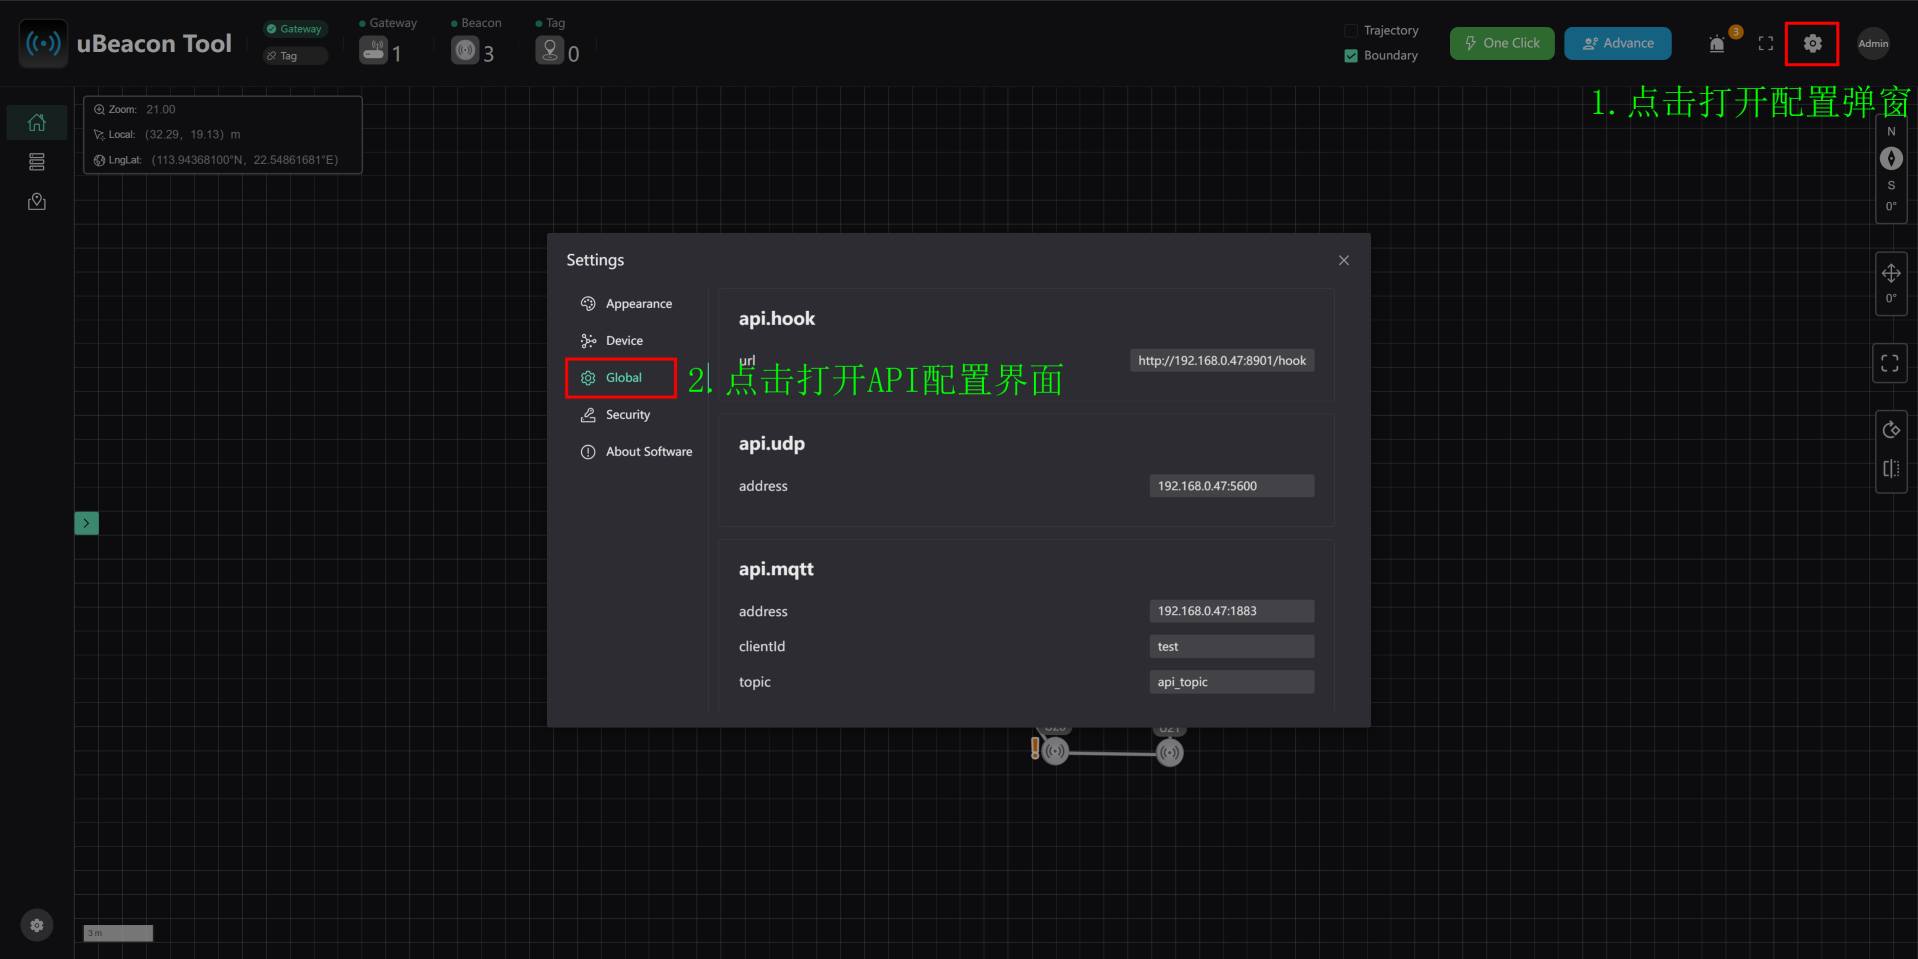Open Security settings tab
The width and height of the screenshot is (1918, 959).
click(615, 415)
